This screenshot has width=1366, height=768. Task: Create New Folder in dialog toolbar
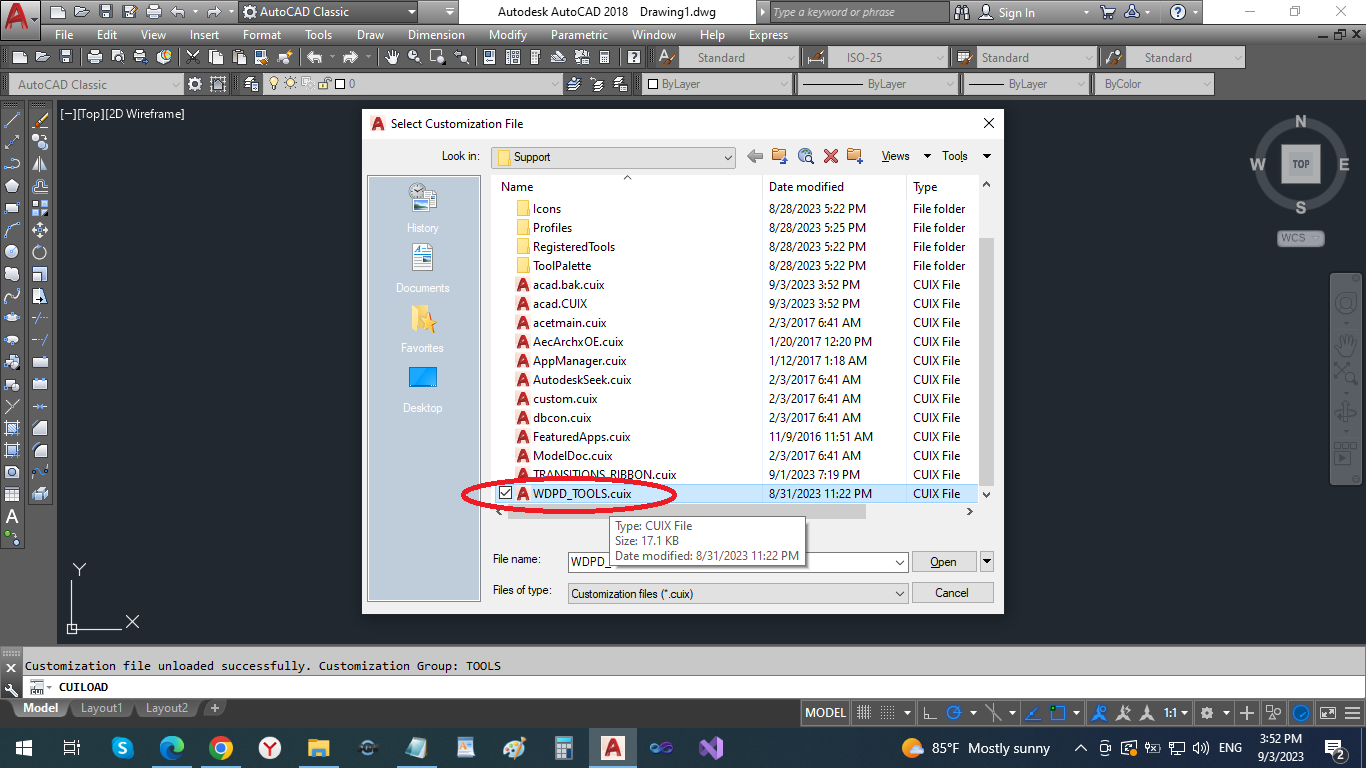[x=855, y=156]
